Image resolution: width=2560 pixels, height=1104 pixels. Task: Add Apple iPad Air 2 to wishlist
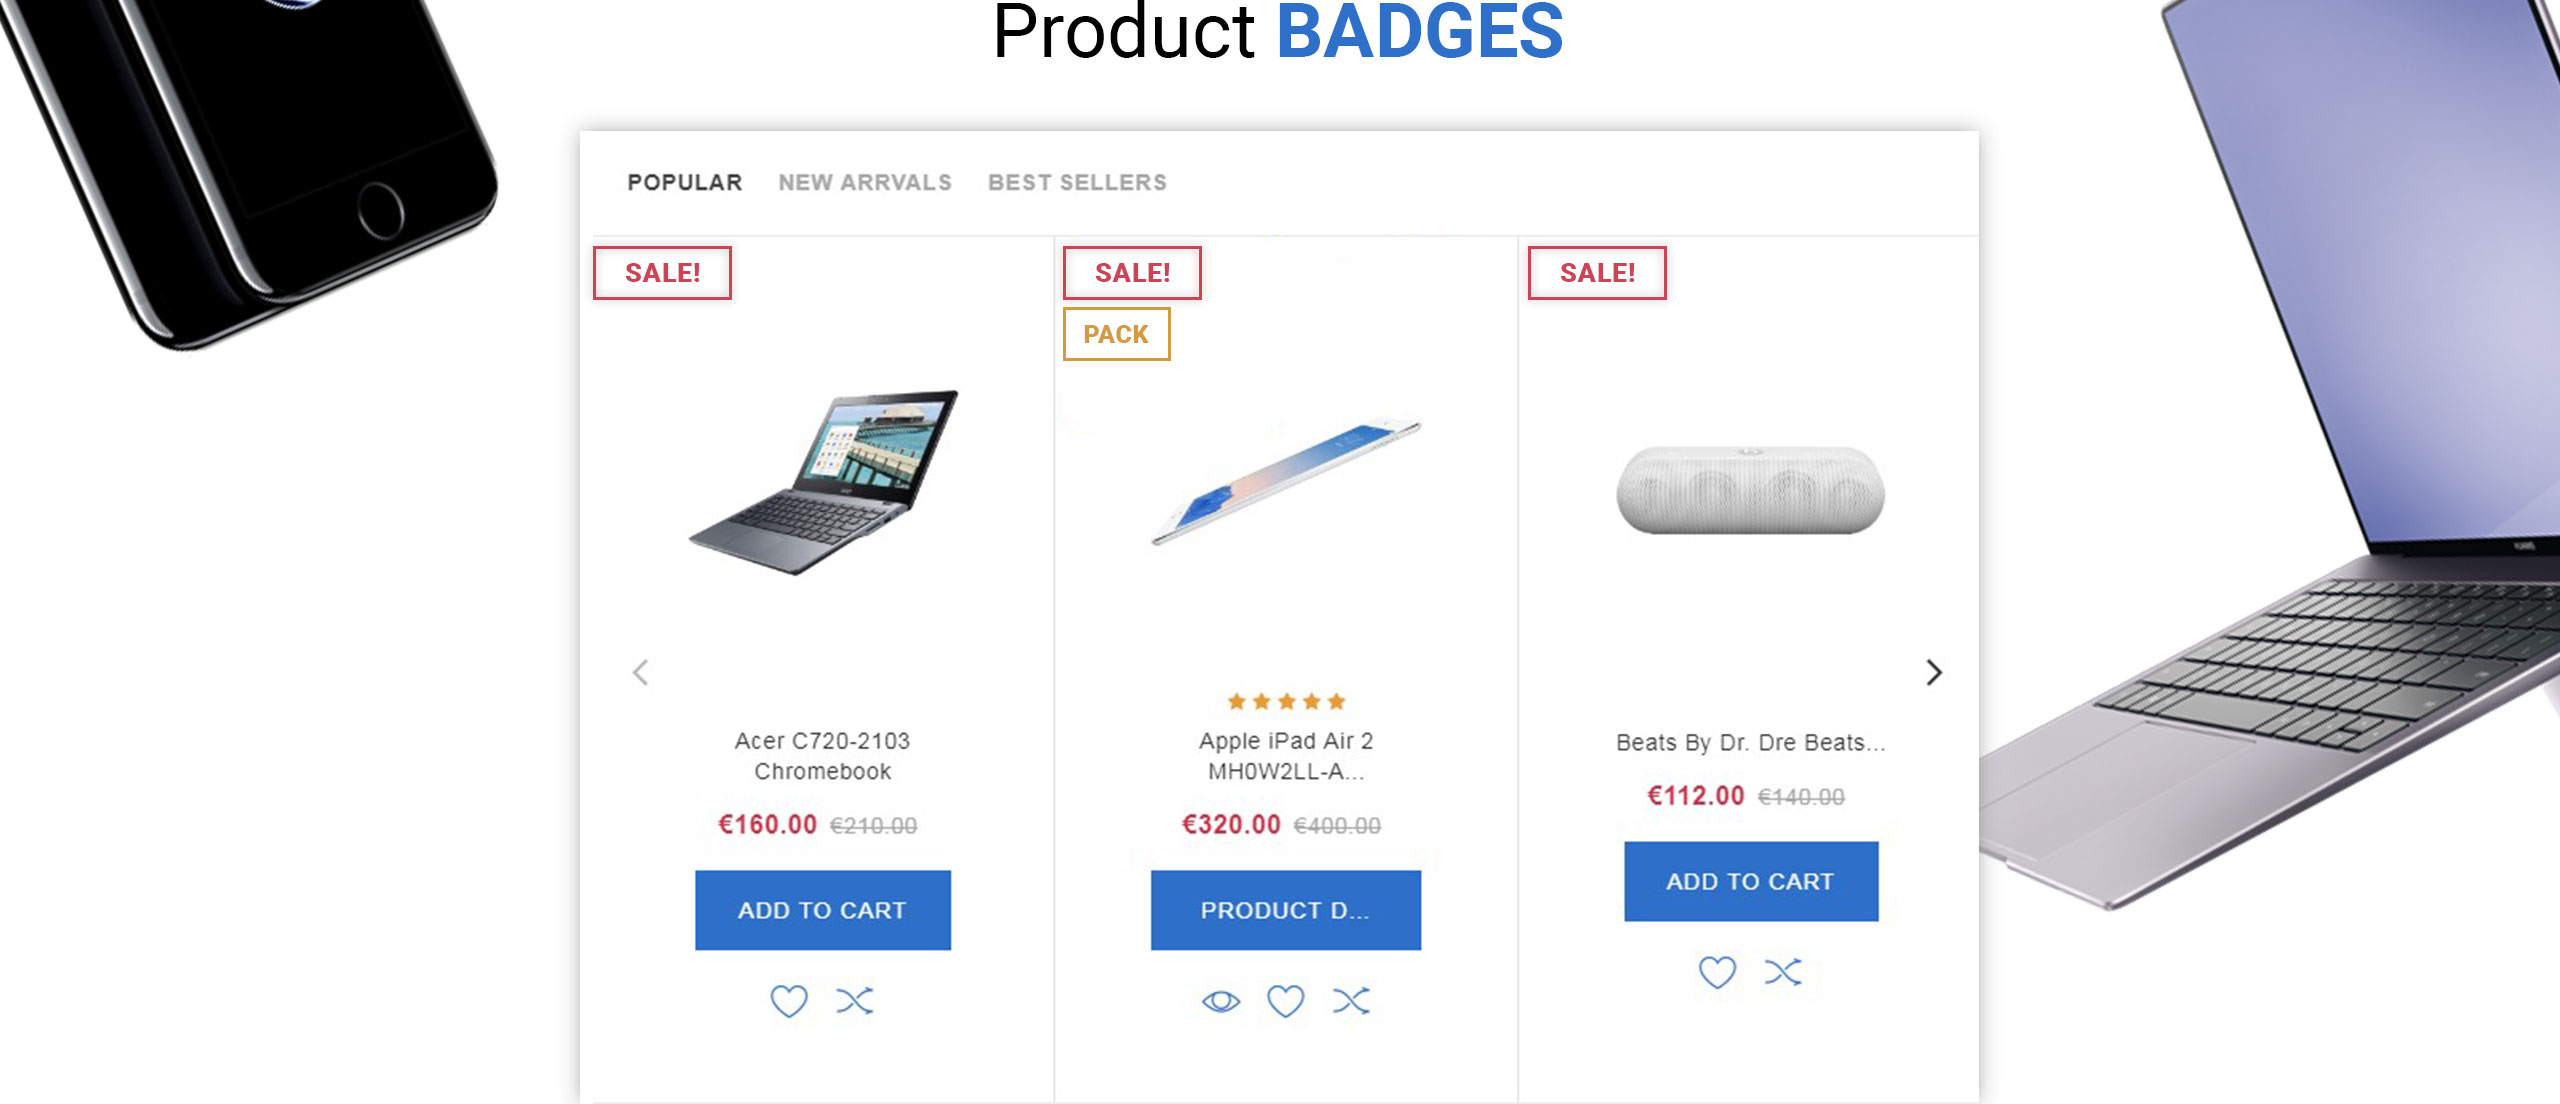(1285, 1001)
